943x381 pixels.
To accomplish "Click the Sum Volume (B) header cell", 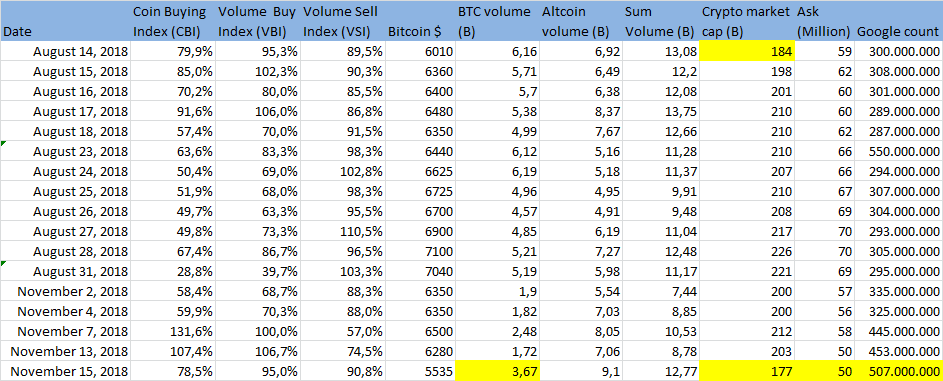I will [661, 21].
